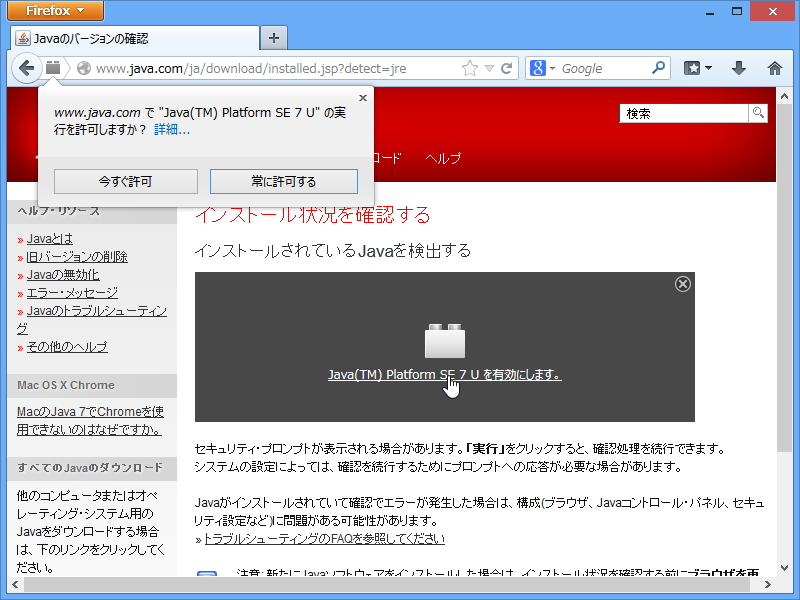Screen dimensions: 800x600
Task: Open Downloads via the arrow icon
Action: [737, 68]
